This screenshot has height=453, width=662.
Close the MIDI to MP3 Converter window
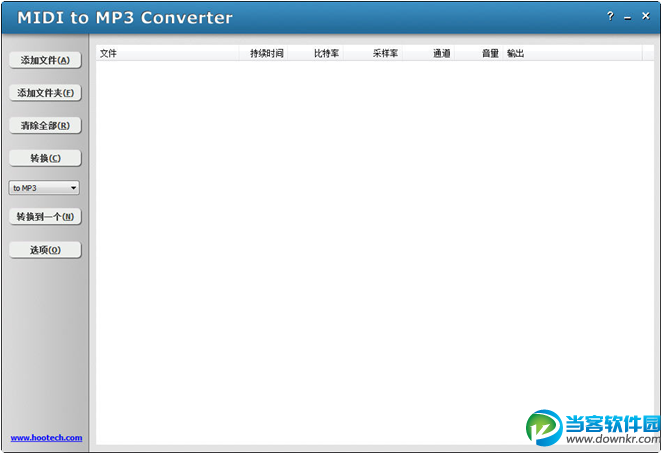click(x=646, y=16)
